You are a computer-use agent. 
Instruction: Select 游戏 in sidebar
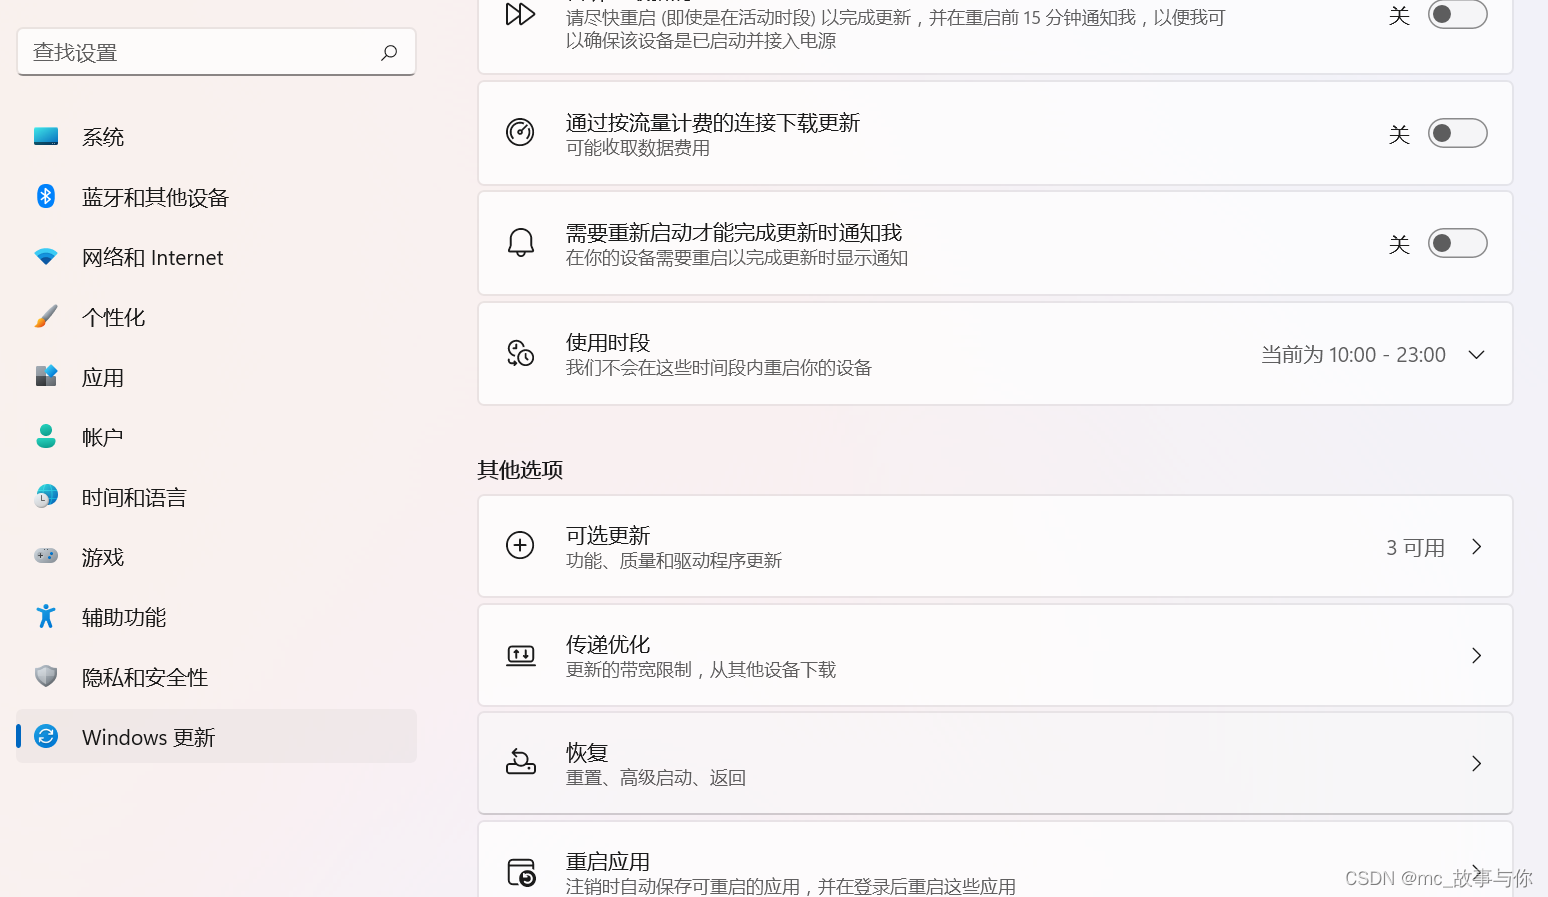216,557
